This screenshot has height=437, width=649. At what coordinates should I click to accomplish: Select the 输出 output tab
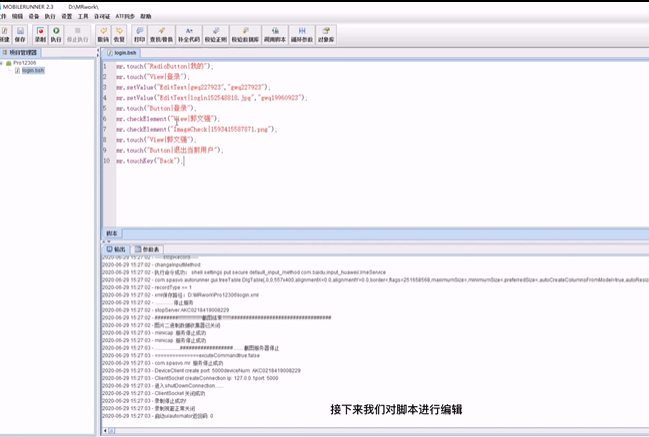tap(117, 249)
